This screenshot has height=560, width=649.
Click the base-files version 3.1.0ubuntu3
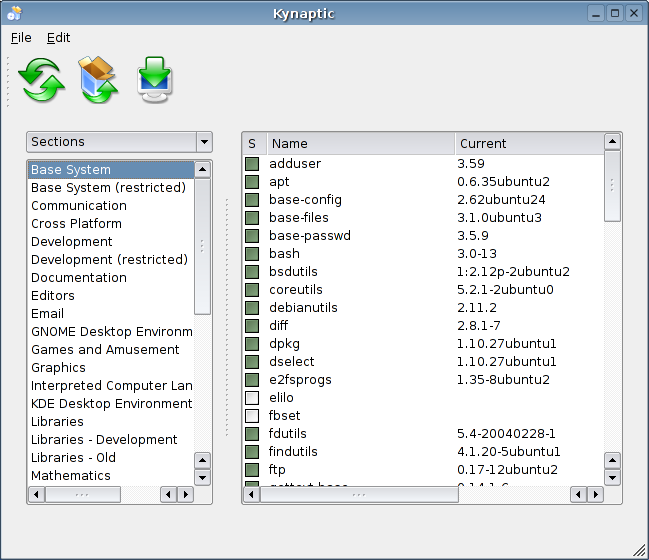499,218
